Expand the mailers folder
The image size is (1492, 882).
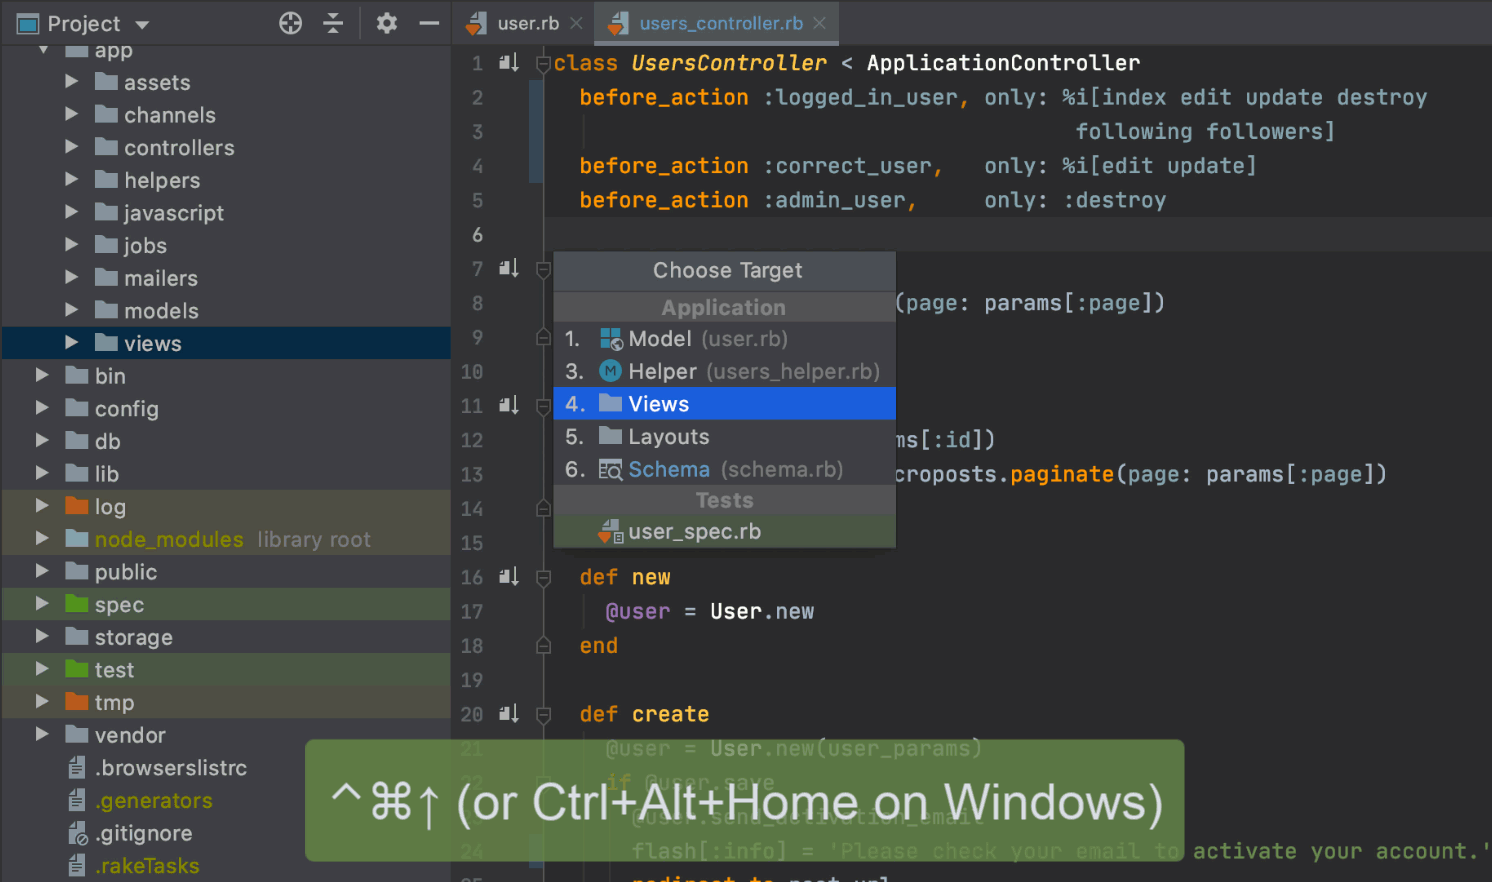[x=71, y=277]
